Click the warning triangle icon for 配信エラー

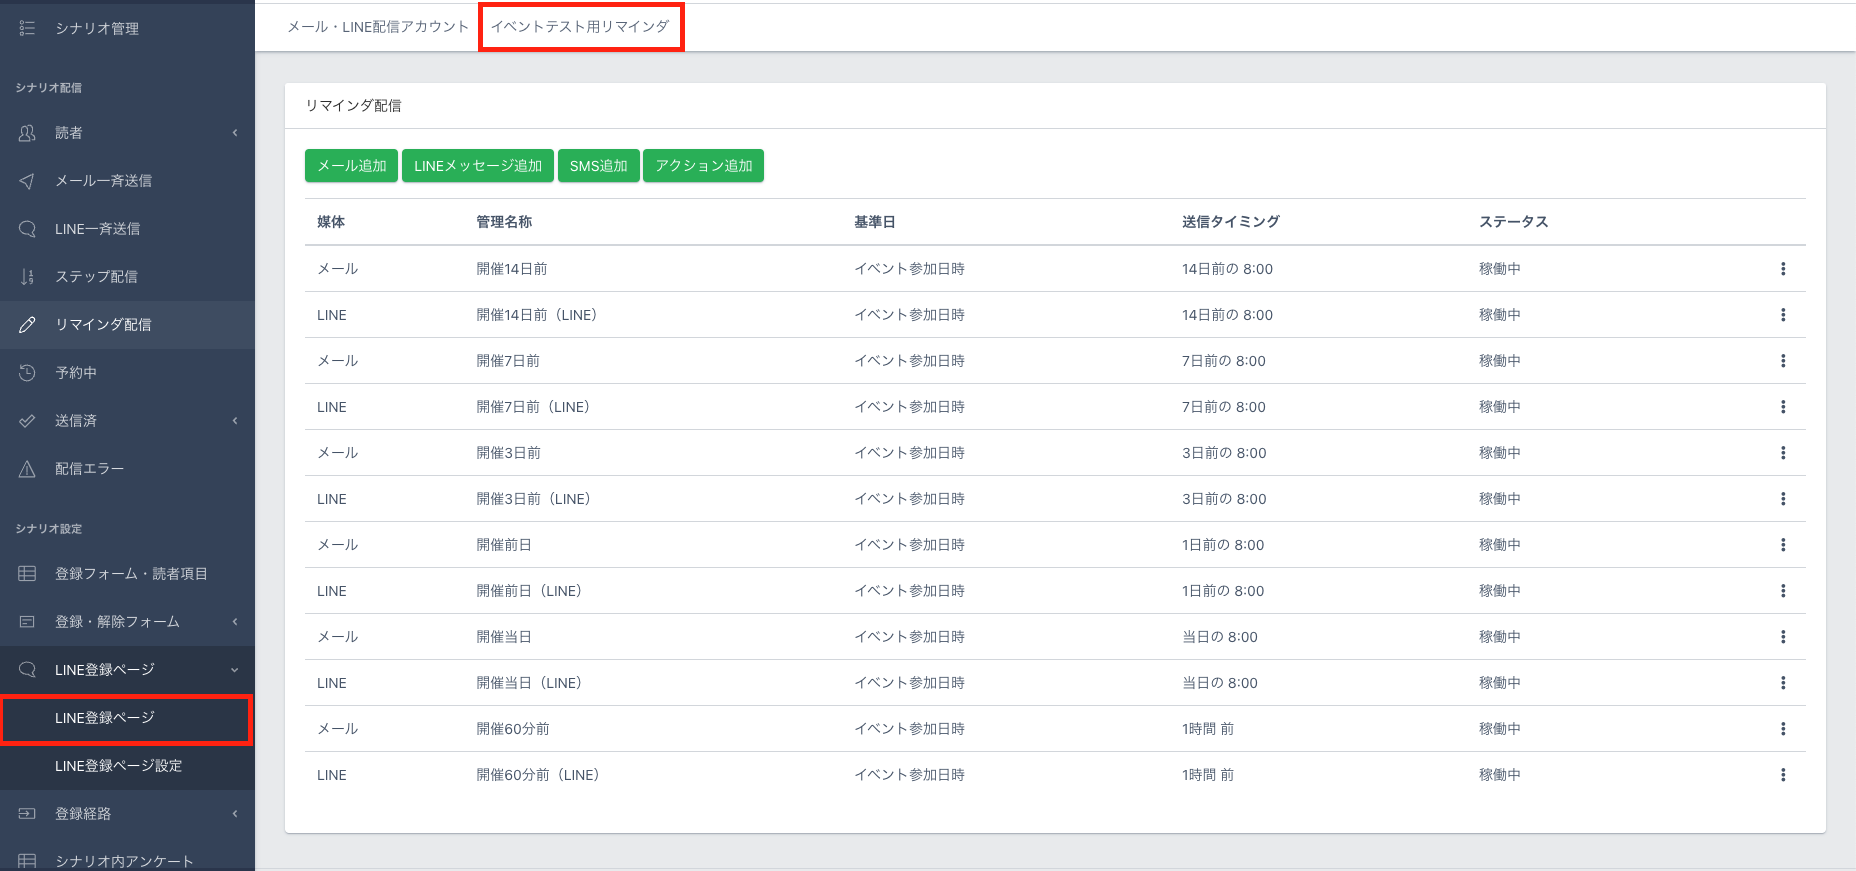coord(27,469)
